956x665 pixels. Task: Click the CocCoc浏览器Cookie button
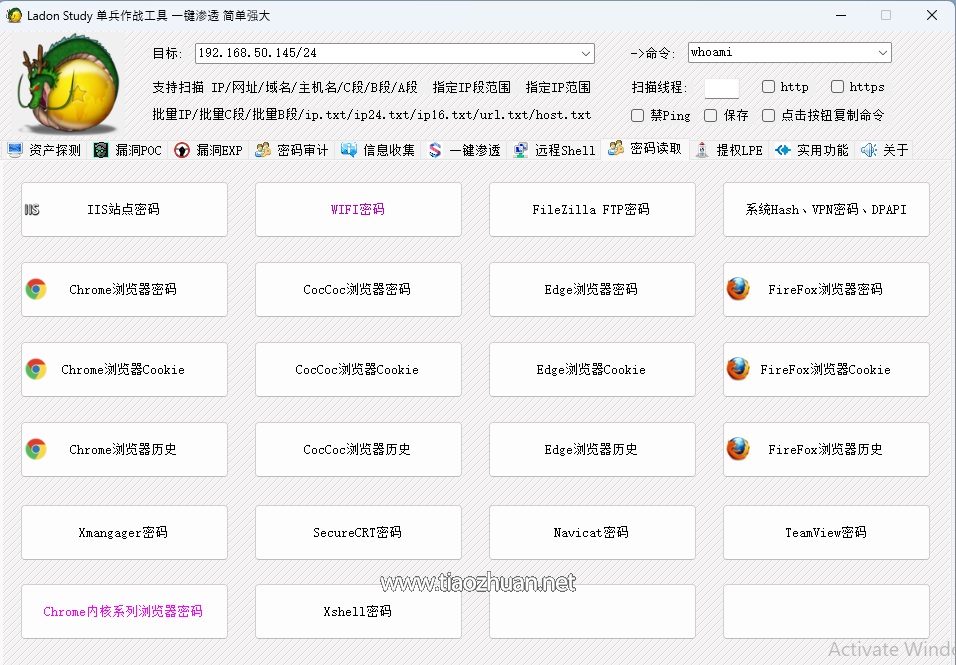(358, 369)
